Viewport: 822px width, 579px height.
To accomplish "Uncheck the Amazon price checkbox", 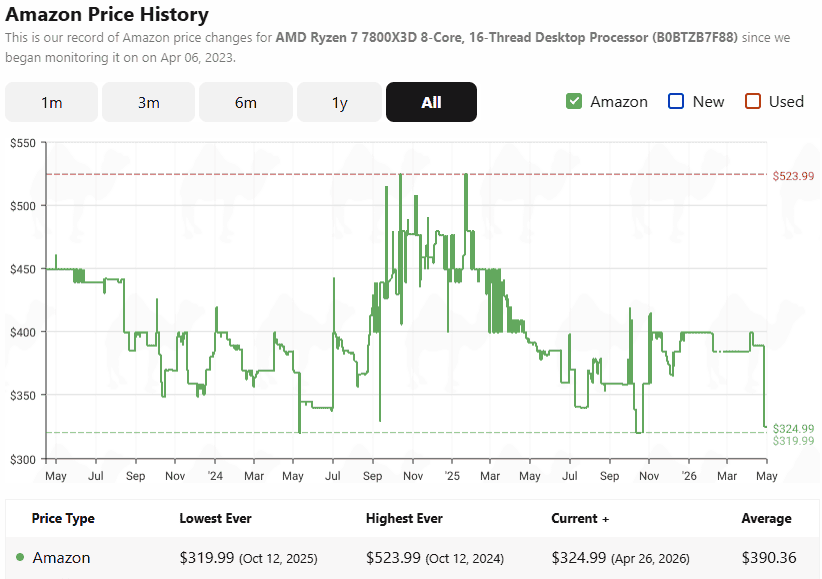I will [574, 101].
